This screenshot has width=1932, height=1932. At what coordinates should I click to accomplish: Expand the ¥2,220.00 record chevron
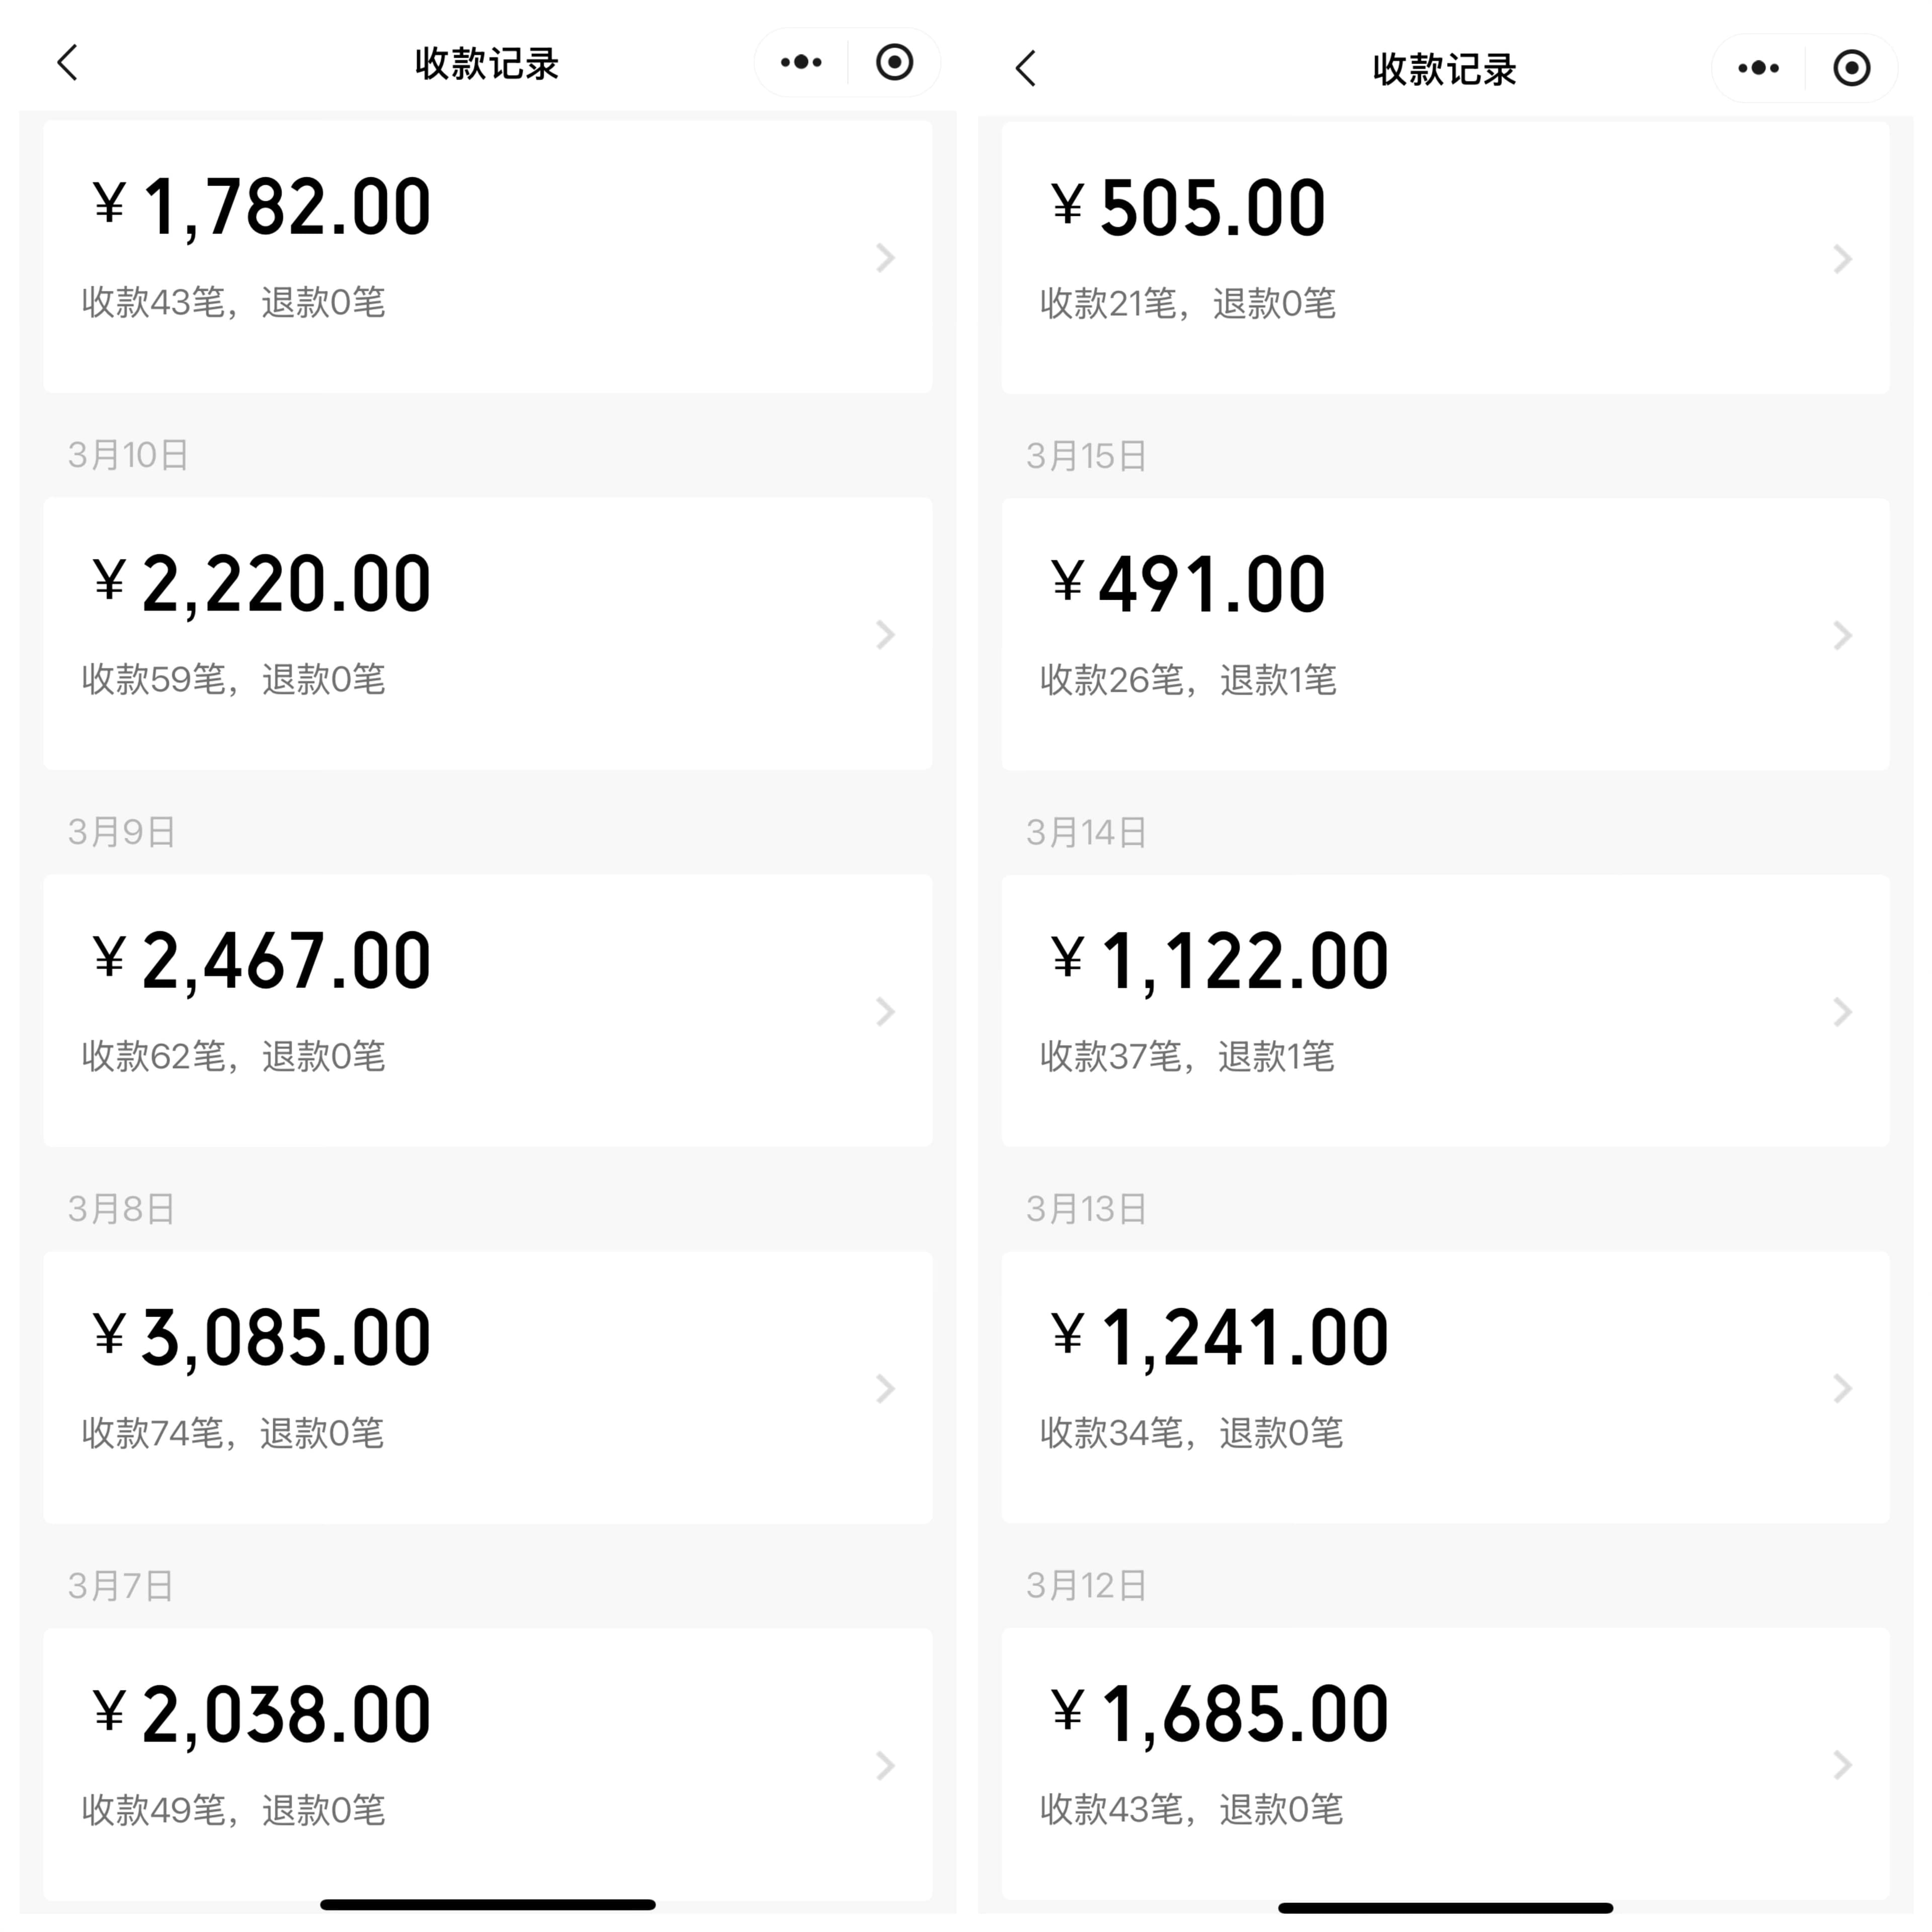(x=885, y=635)
